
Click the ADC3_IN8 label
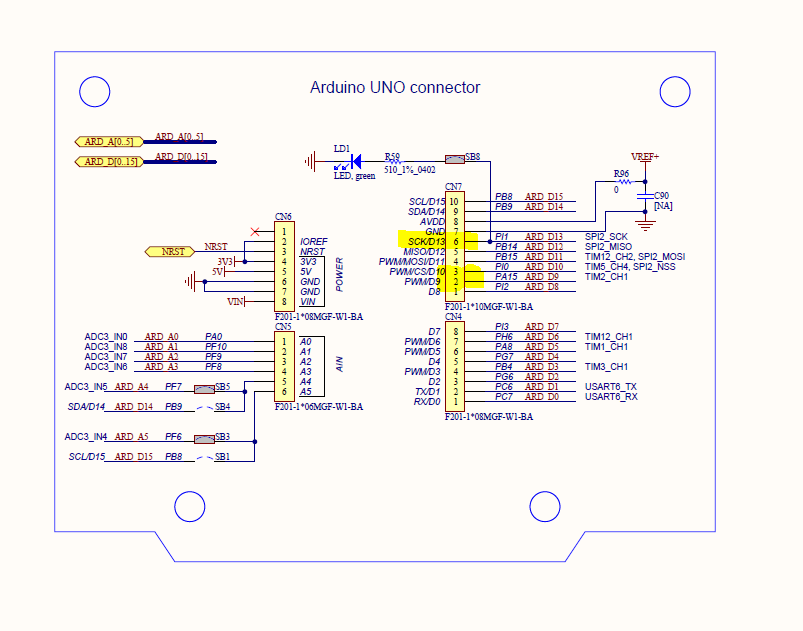105,347
